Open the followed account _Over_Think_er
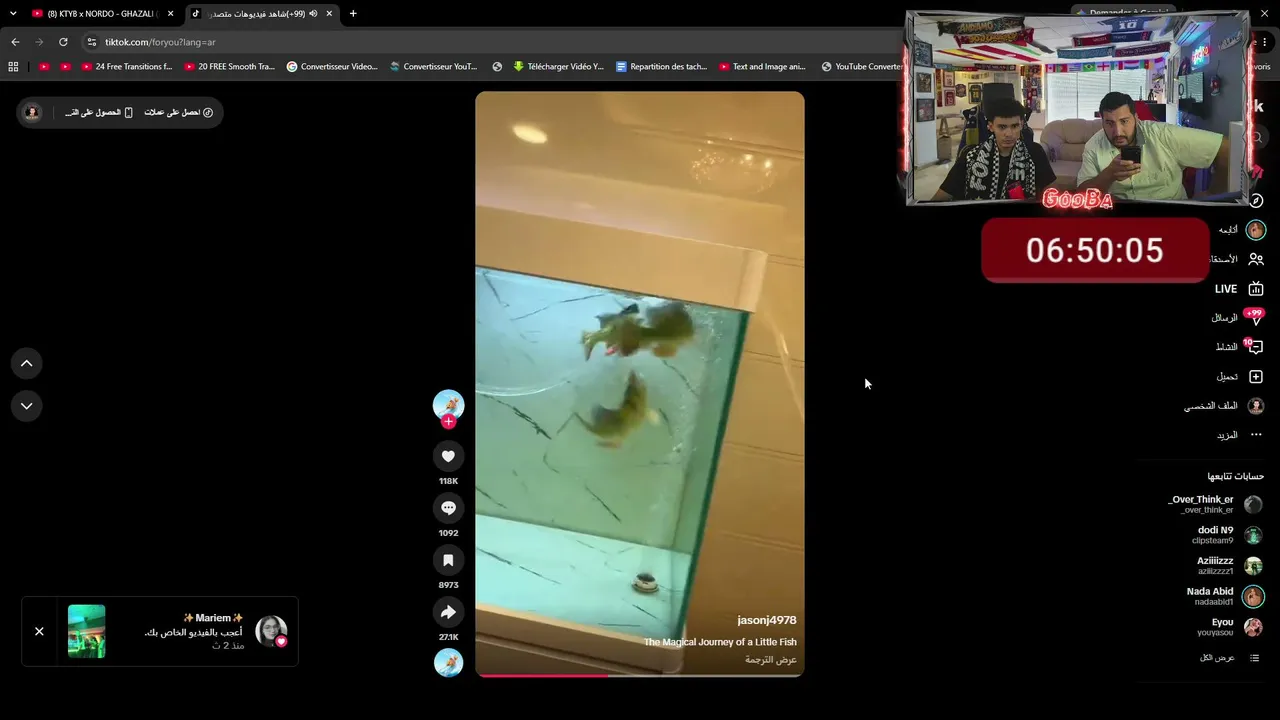The width and height of the screenshot is (1280, 720). [1214, 504]
